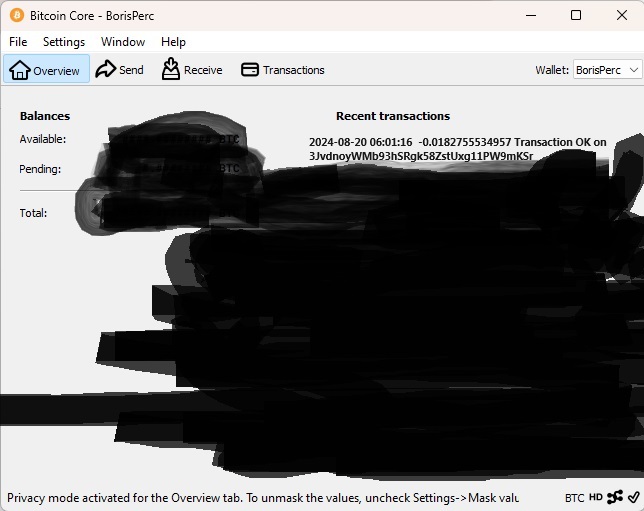
Task: Click the Total label
Action: coord(33,213)
